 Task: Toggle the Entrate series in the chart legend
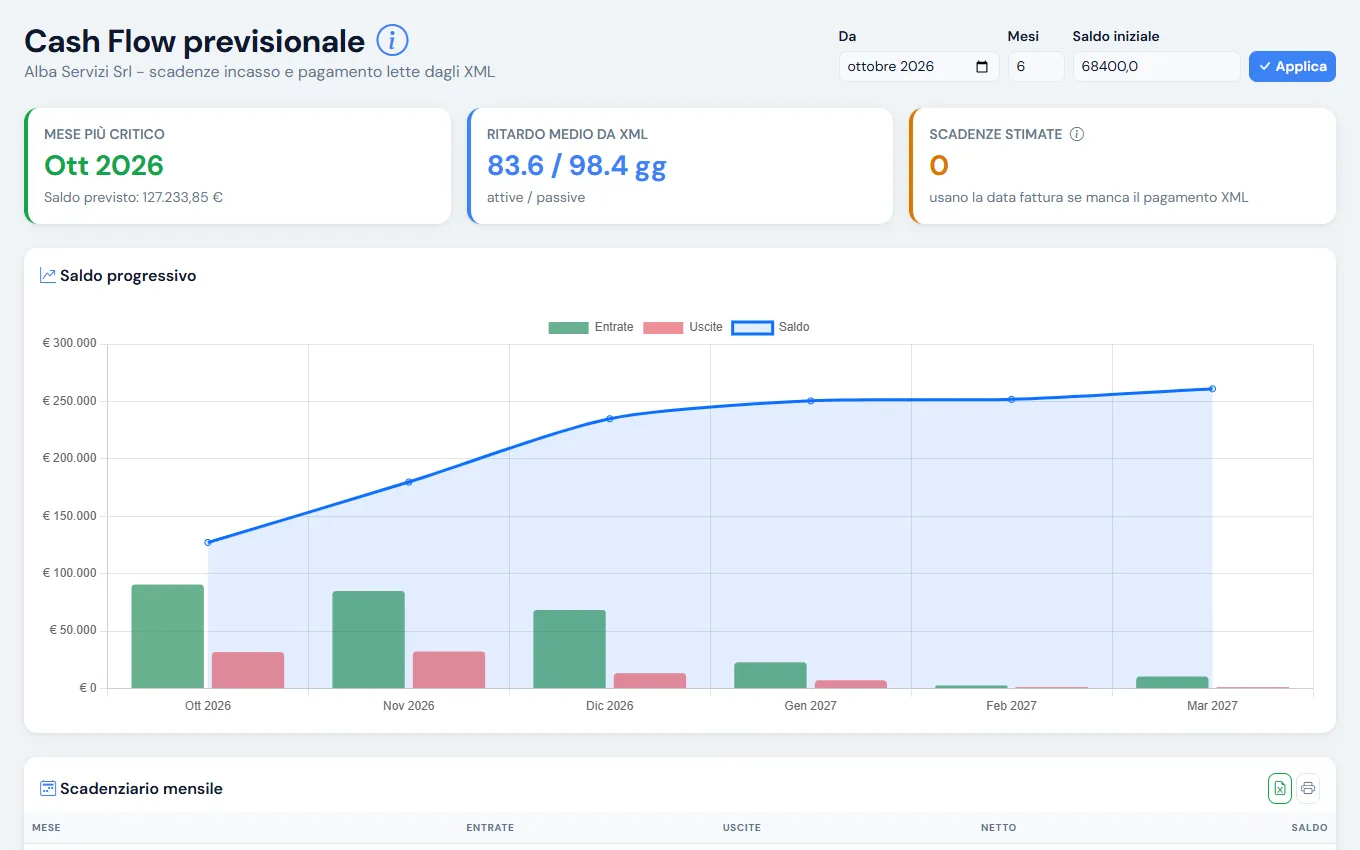click(591, 327)
